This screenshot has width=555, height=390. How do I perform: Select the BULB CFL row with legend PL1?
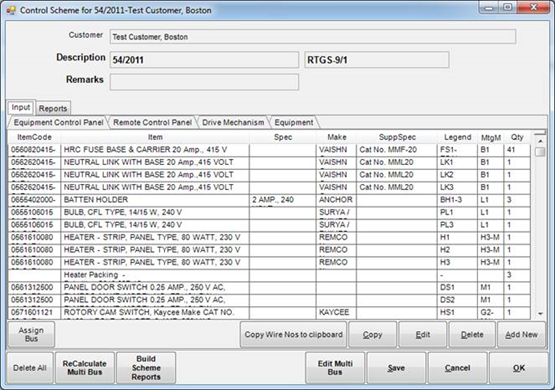click(x=269, y=212)
